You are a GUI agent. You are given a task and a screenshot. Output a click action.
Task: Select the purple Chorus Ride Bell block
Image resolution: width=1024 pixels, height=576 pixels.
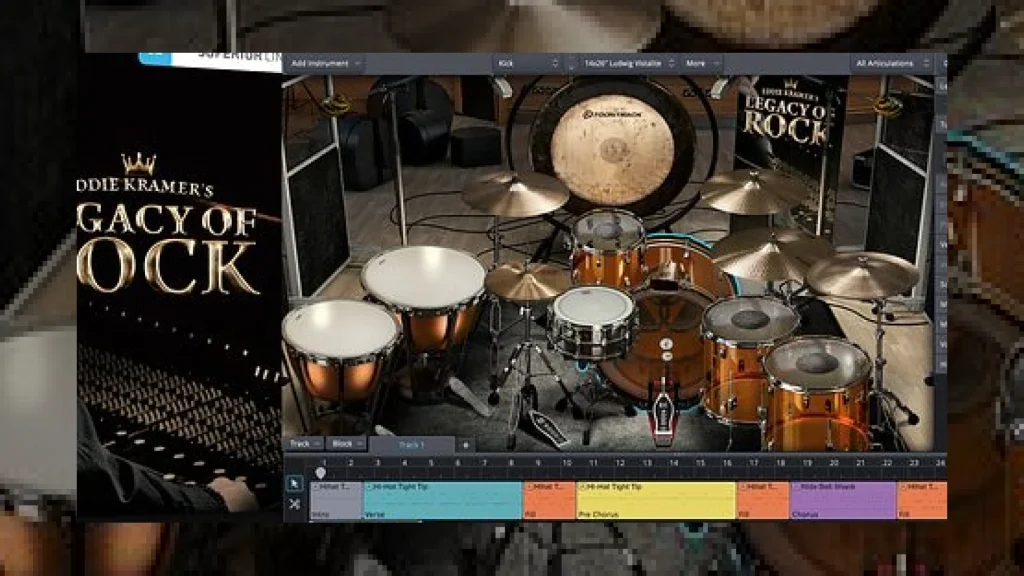pyautogui.click(x=843, y=501)
